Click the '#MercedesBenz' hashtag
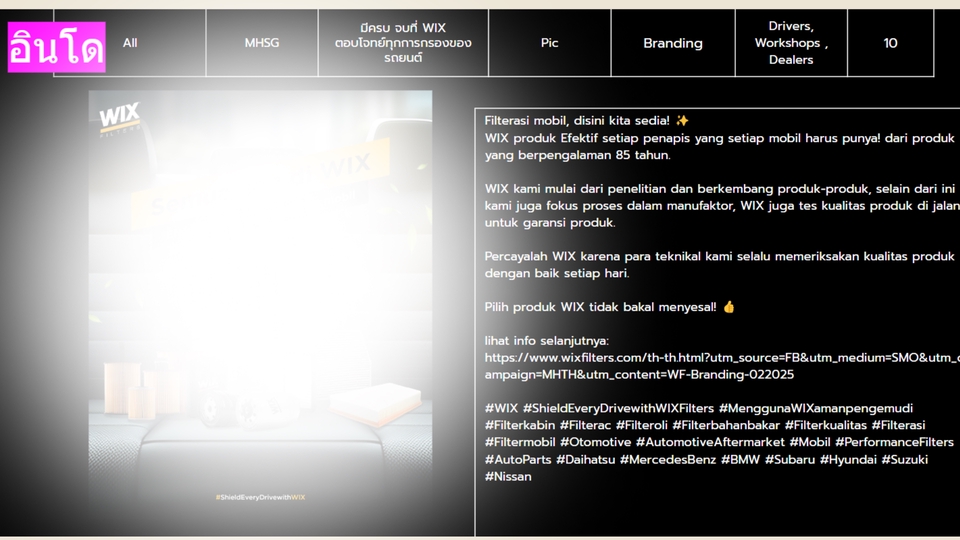Screen dimensions: 960x540 pyautogui.click(x=668, y=460)
